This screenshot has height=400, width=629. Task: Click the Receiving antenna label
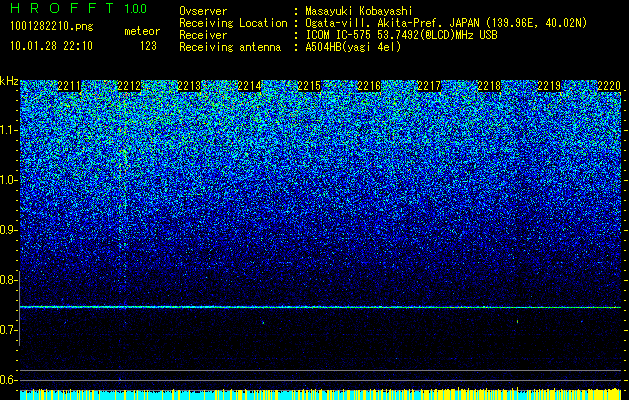pos(230,47)
